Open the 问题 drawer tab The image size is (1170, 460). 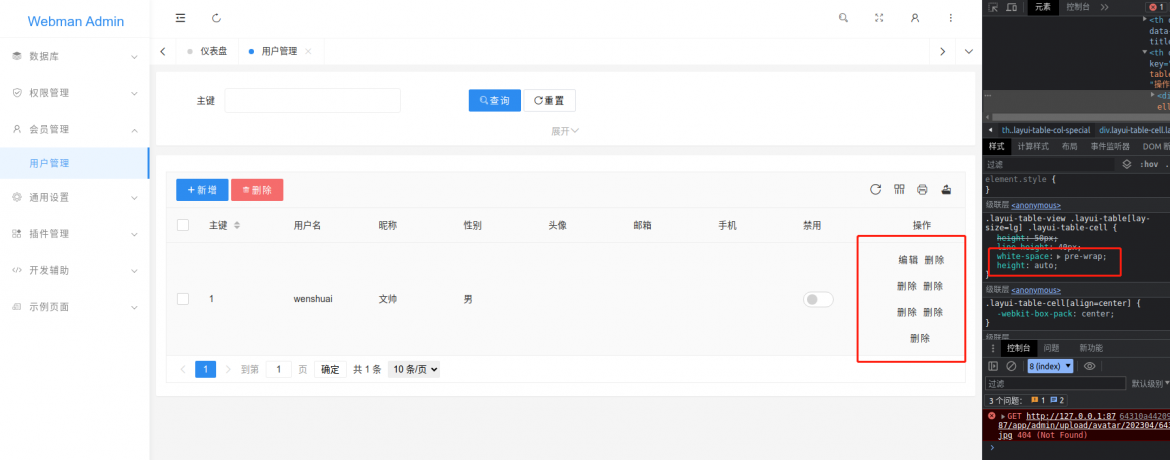(1051, 348)
